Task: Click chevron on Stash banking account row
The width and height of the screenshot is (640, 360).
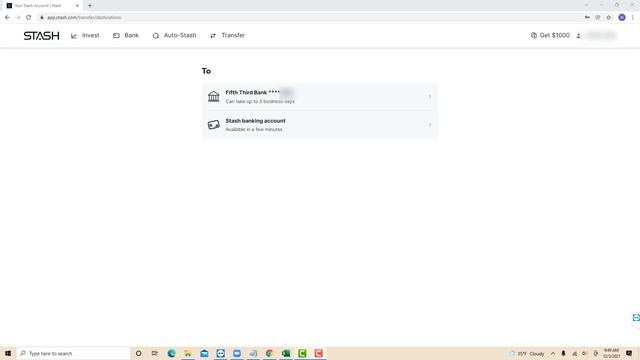Action: point(429,124)
